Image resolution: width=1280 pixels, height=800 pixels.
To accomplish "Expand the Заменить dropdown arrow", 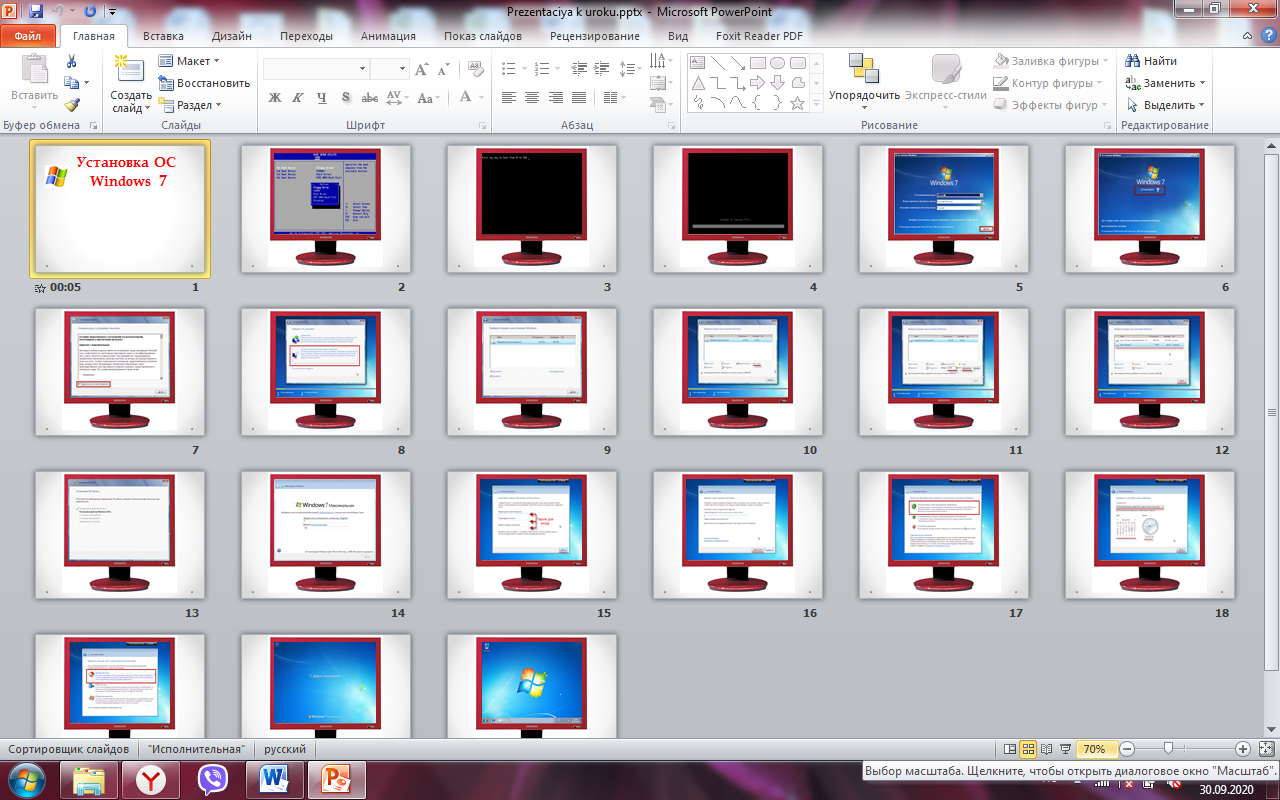I will coord(1202,83).
